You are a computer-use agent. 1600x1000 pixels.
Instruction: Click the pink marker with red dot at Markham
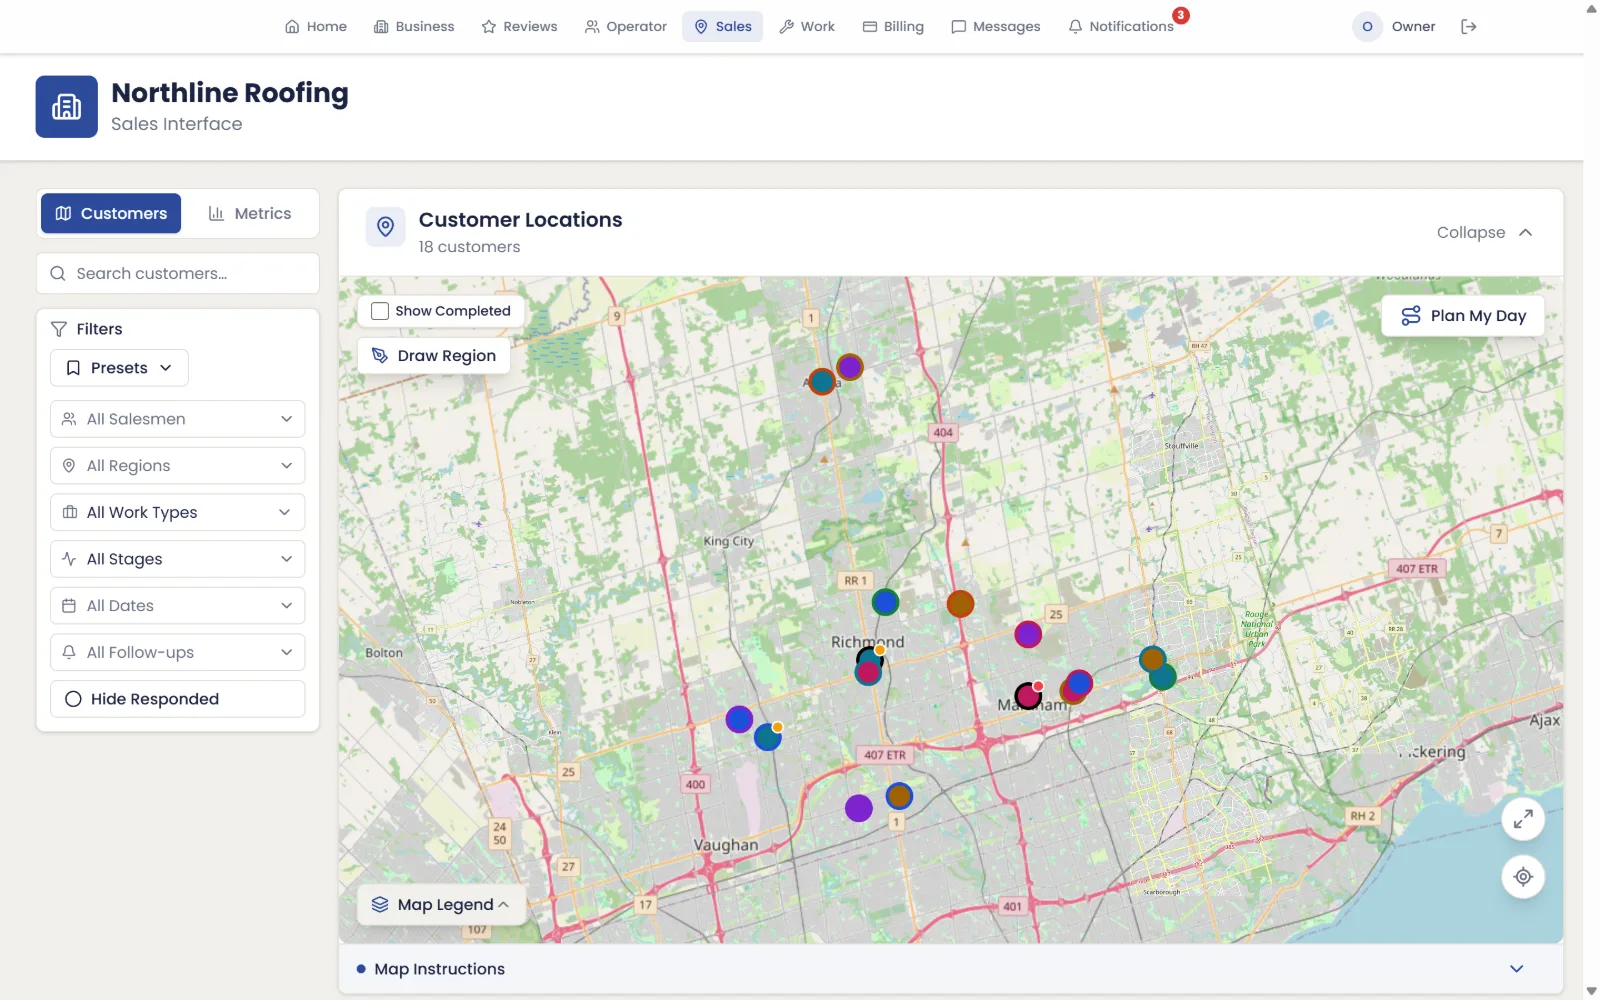(x=1028, y=695)
